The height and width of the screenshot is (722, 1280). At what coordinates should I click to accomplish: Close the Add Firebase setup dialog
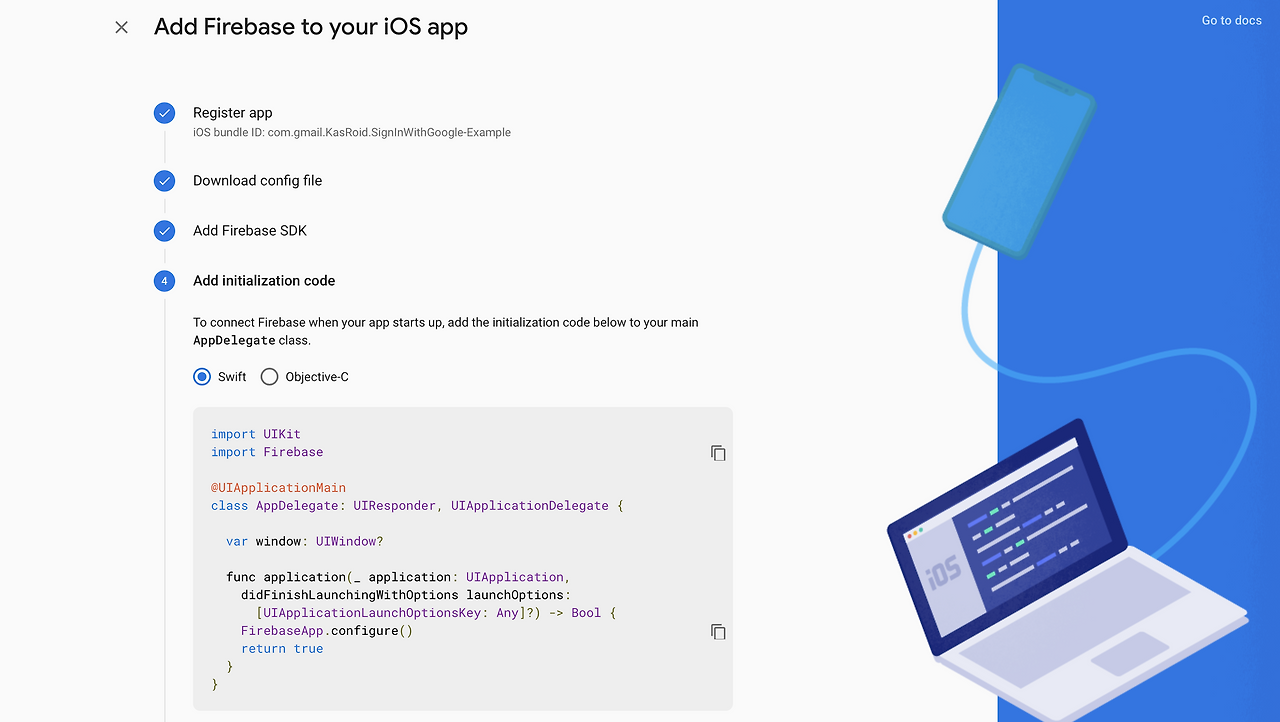click(x=122, y=28)
